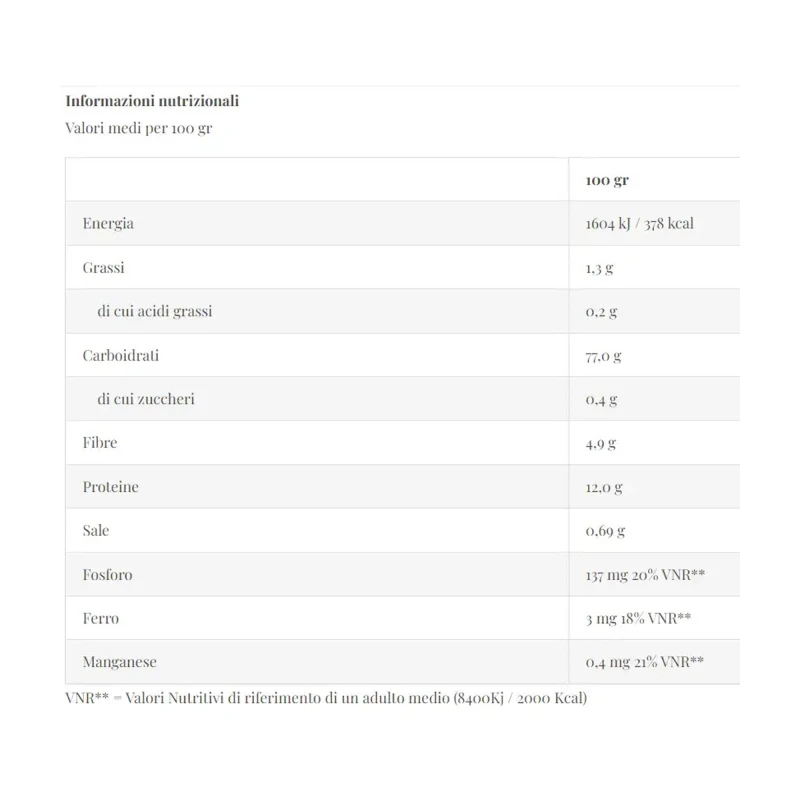Select the 4,9 g fibre value
Screen dimensions: 800x800
point(601,444)
